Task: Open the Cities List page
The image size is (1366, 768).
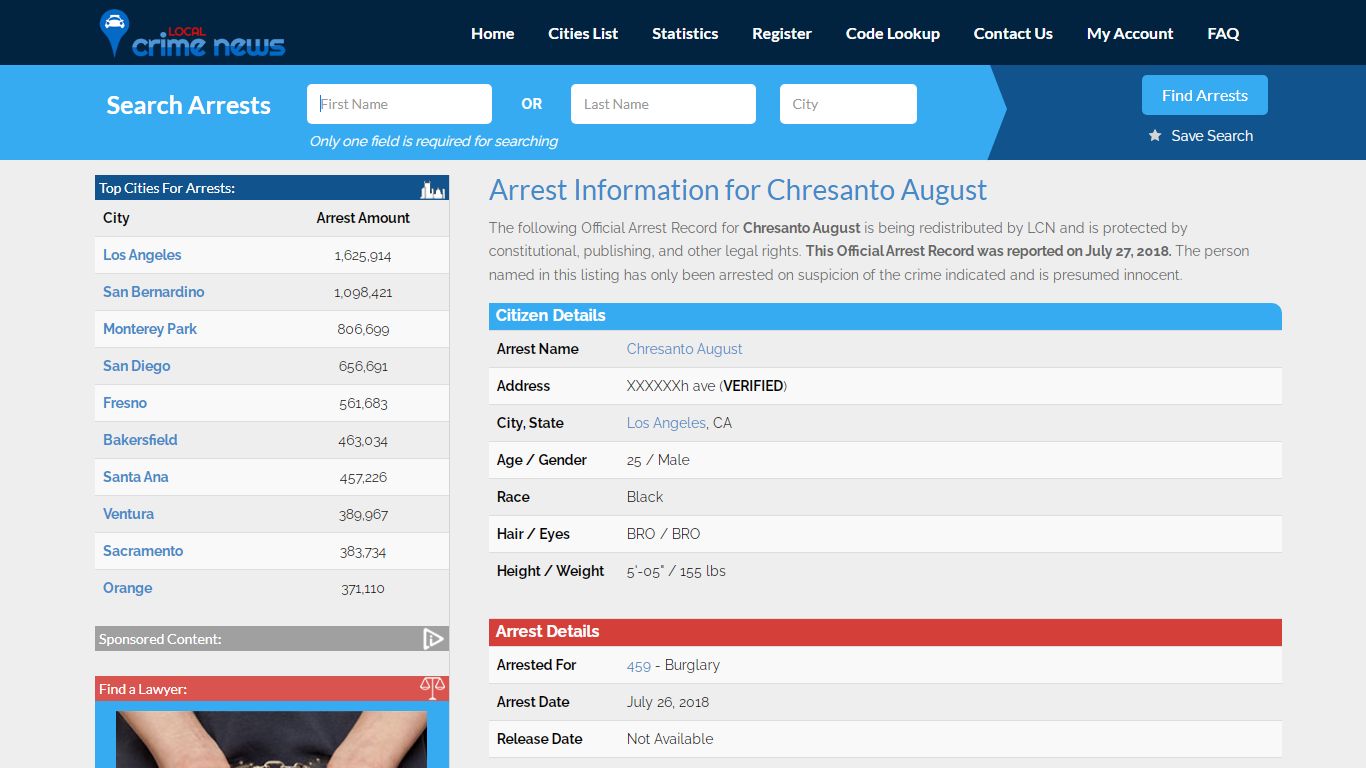Action: coord(583,34)
